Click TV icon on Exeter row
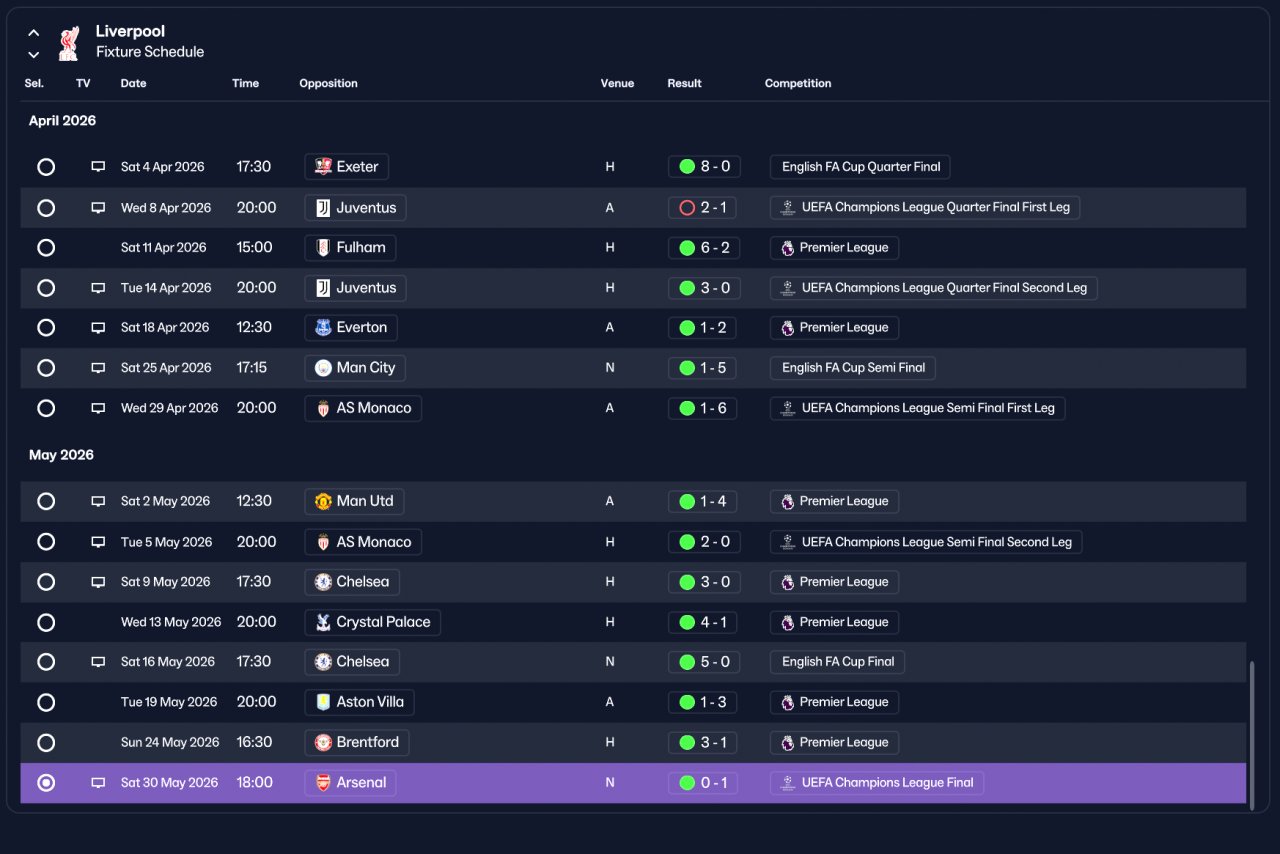 98,167
